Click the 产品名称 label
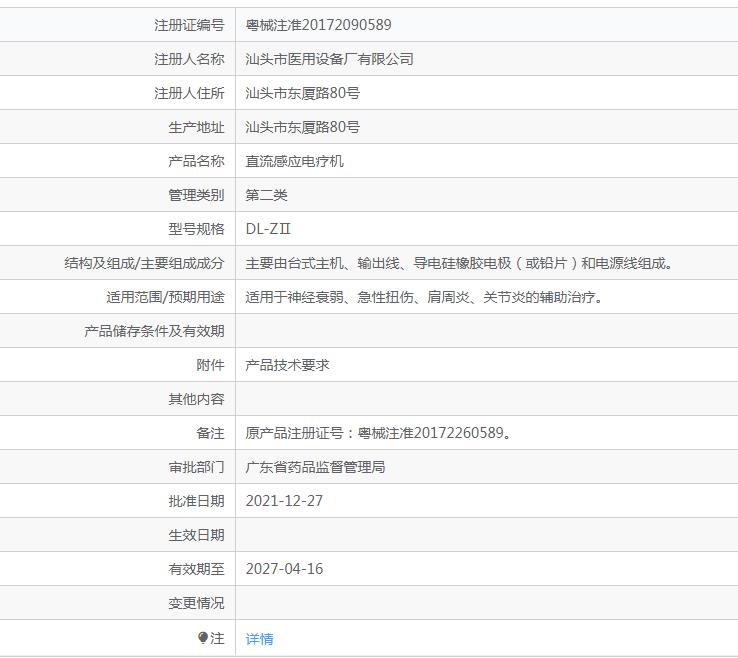 point(196,161)
